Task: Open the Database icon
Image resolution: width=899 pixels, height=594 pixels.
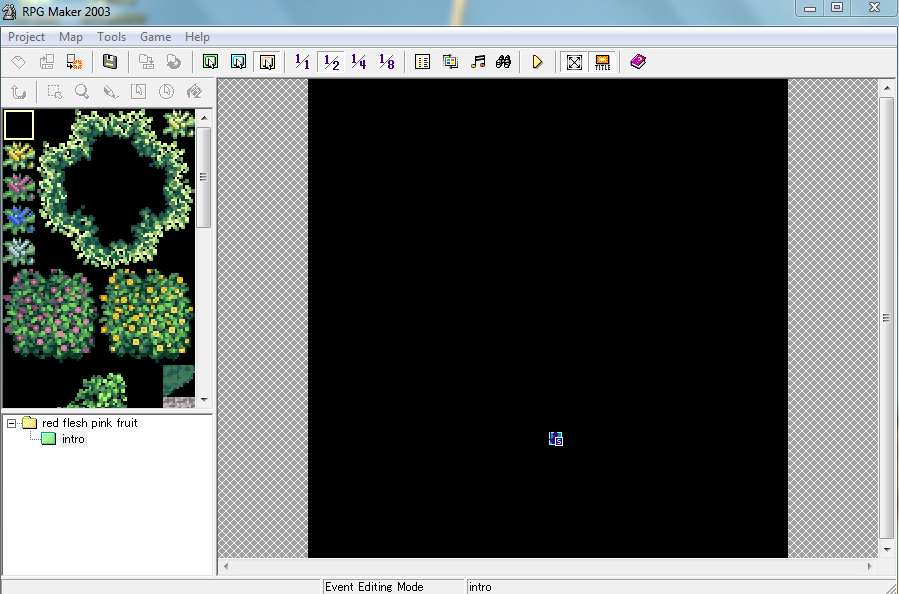Action: 422,62
